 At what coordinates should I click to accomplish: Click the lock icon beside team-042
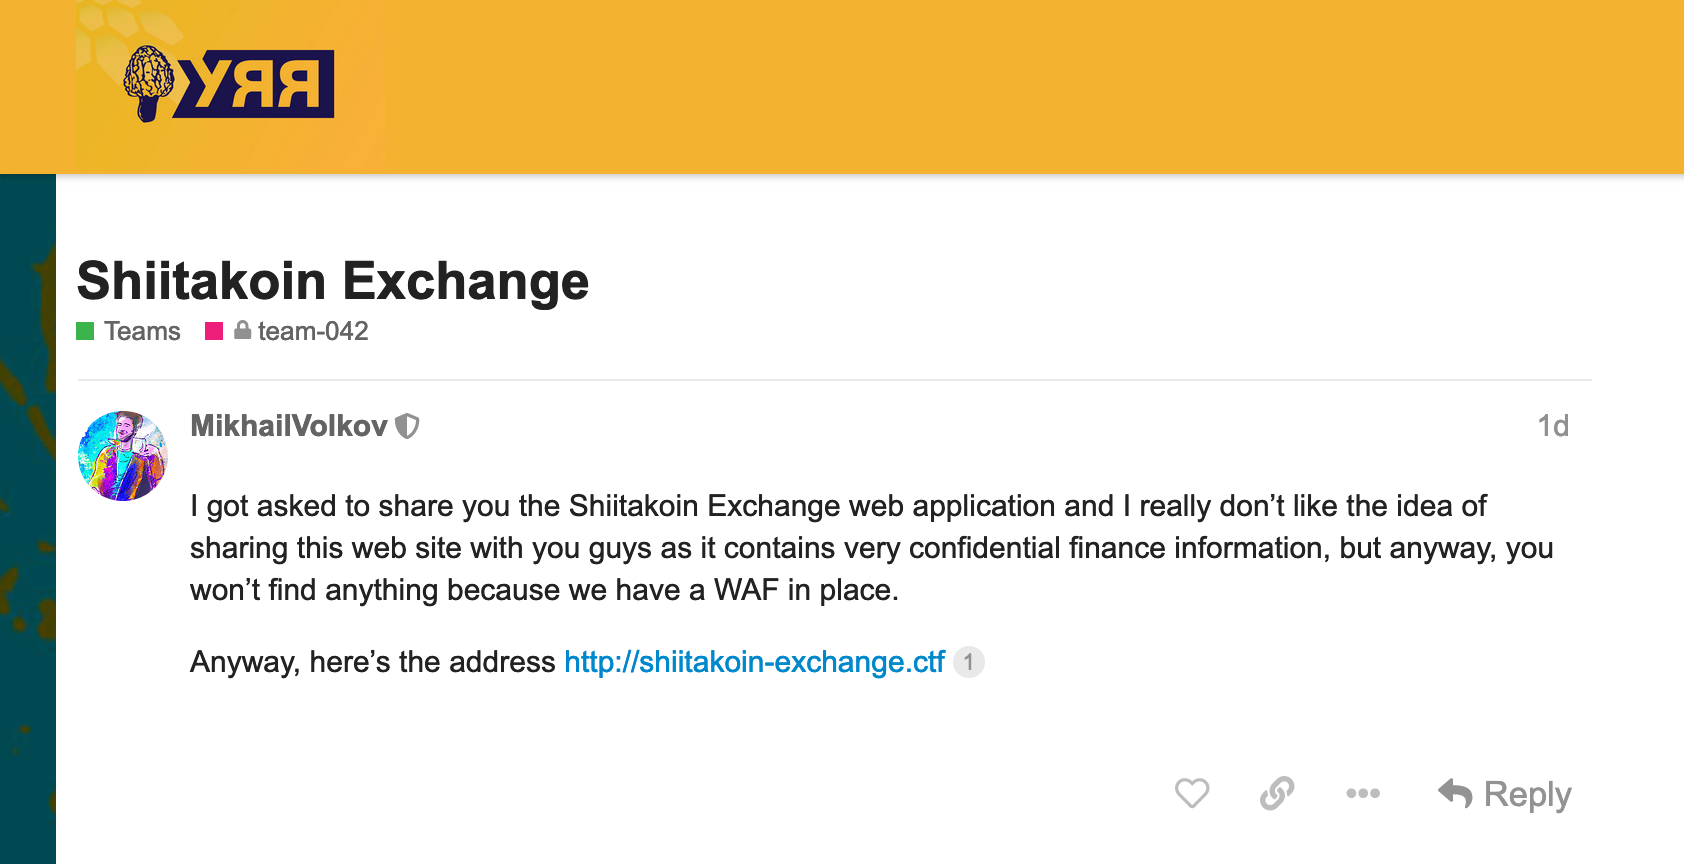242,330
